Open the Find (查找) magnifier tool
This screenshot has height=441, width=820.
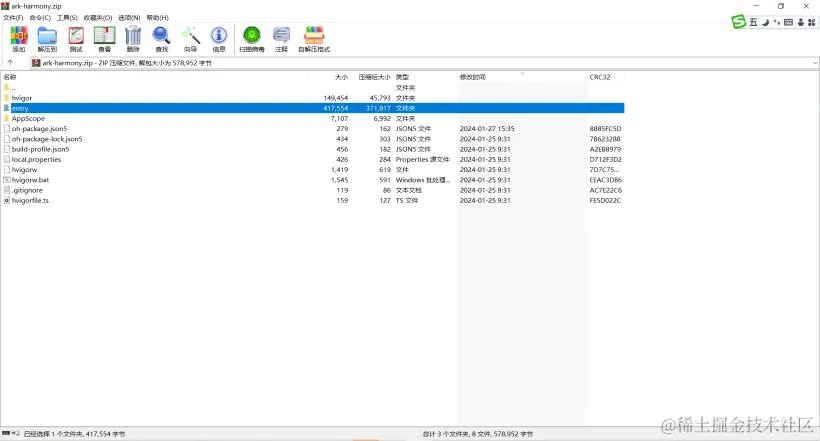pyautogui.click(x=162, y=39)
